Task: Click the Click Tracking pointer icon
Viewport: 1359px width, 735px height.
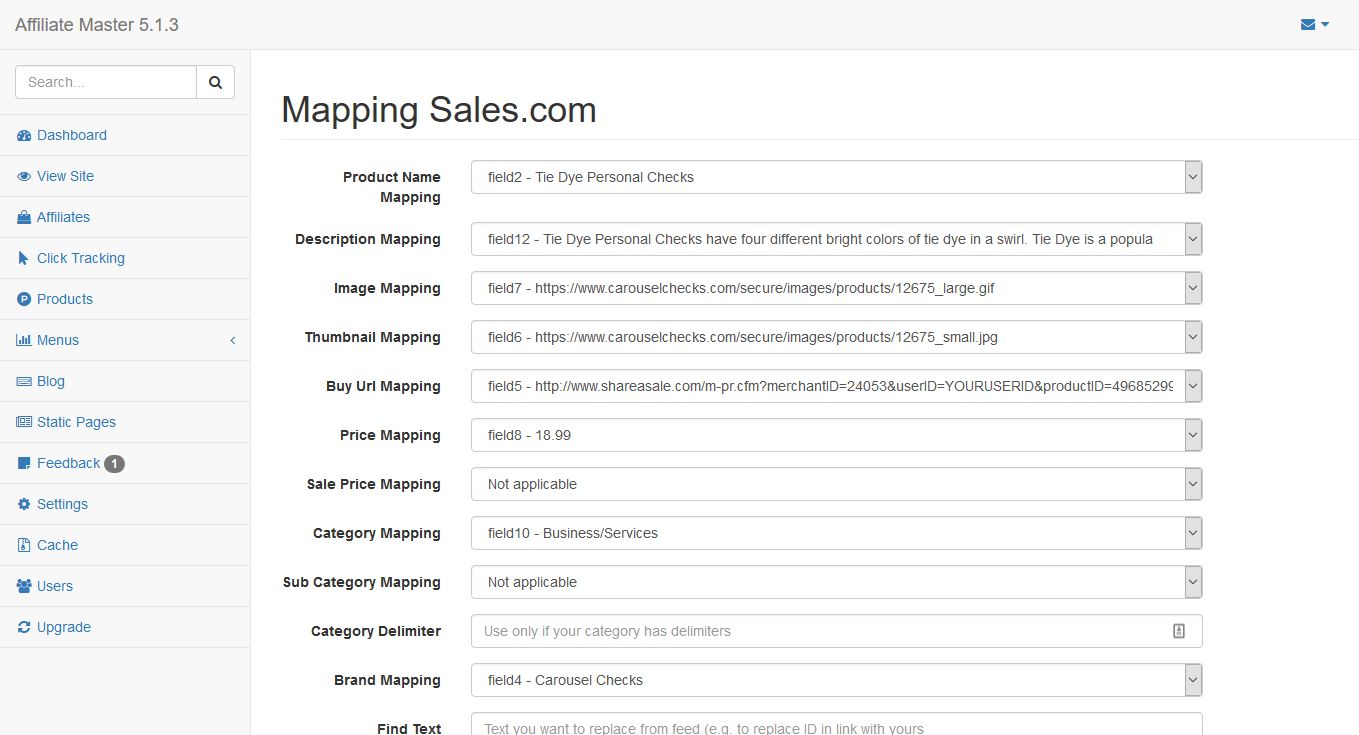Action: [x=24, y=258]
